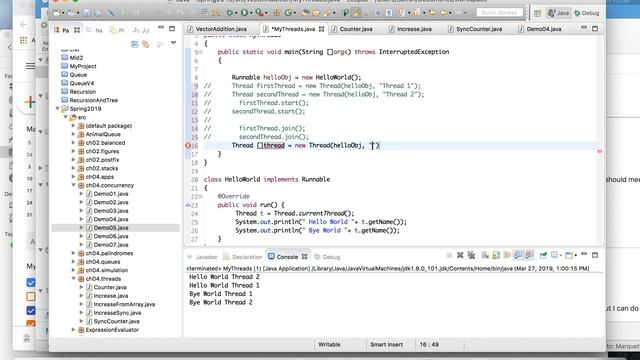The image size is (640, 360).
Task: Toggle Show Console When Standard Error Changes
Action: 529,255
